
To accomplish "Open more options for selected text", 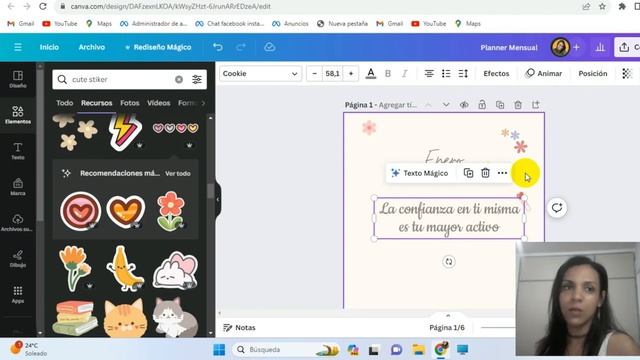I will point(502,173).
